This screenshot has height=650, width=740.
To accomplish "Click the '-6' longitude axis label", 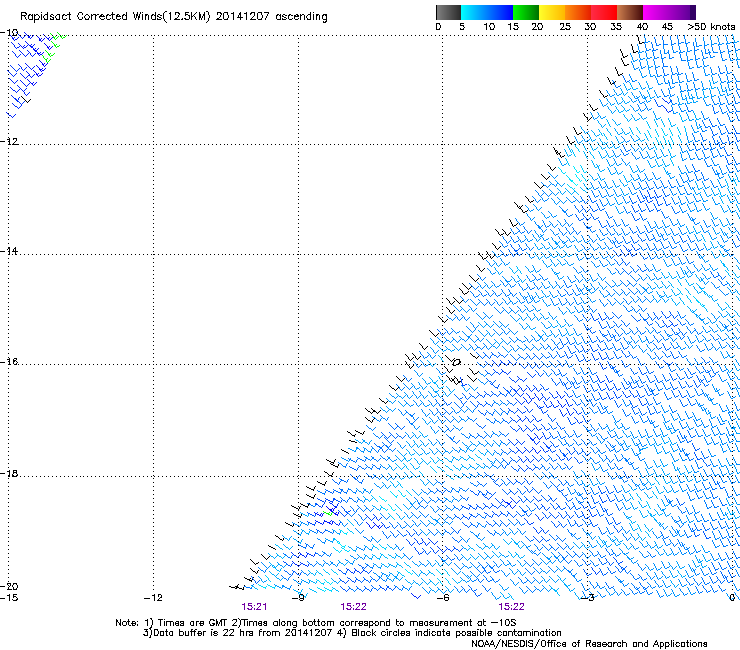I will click(443, 598).
